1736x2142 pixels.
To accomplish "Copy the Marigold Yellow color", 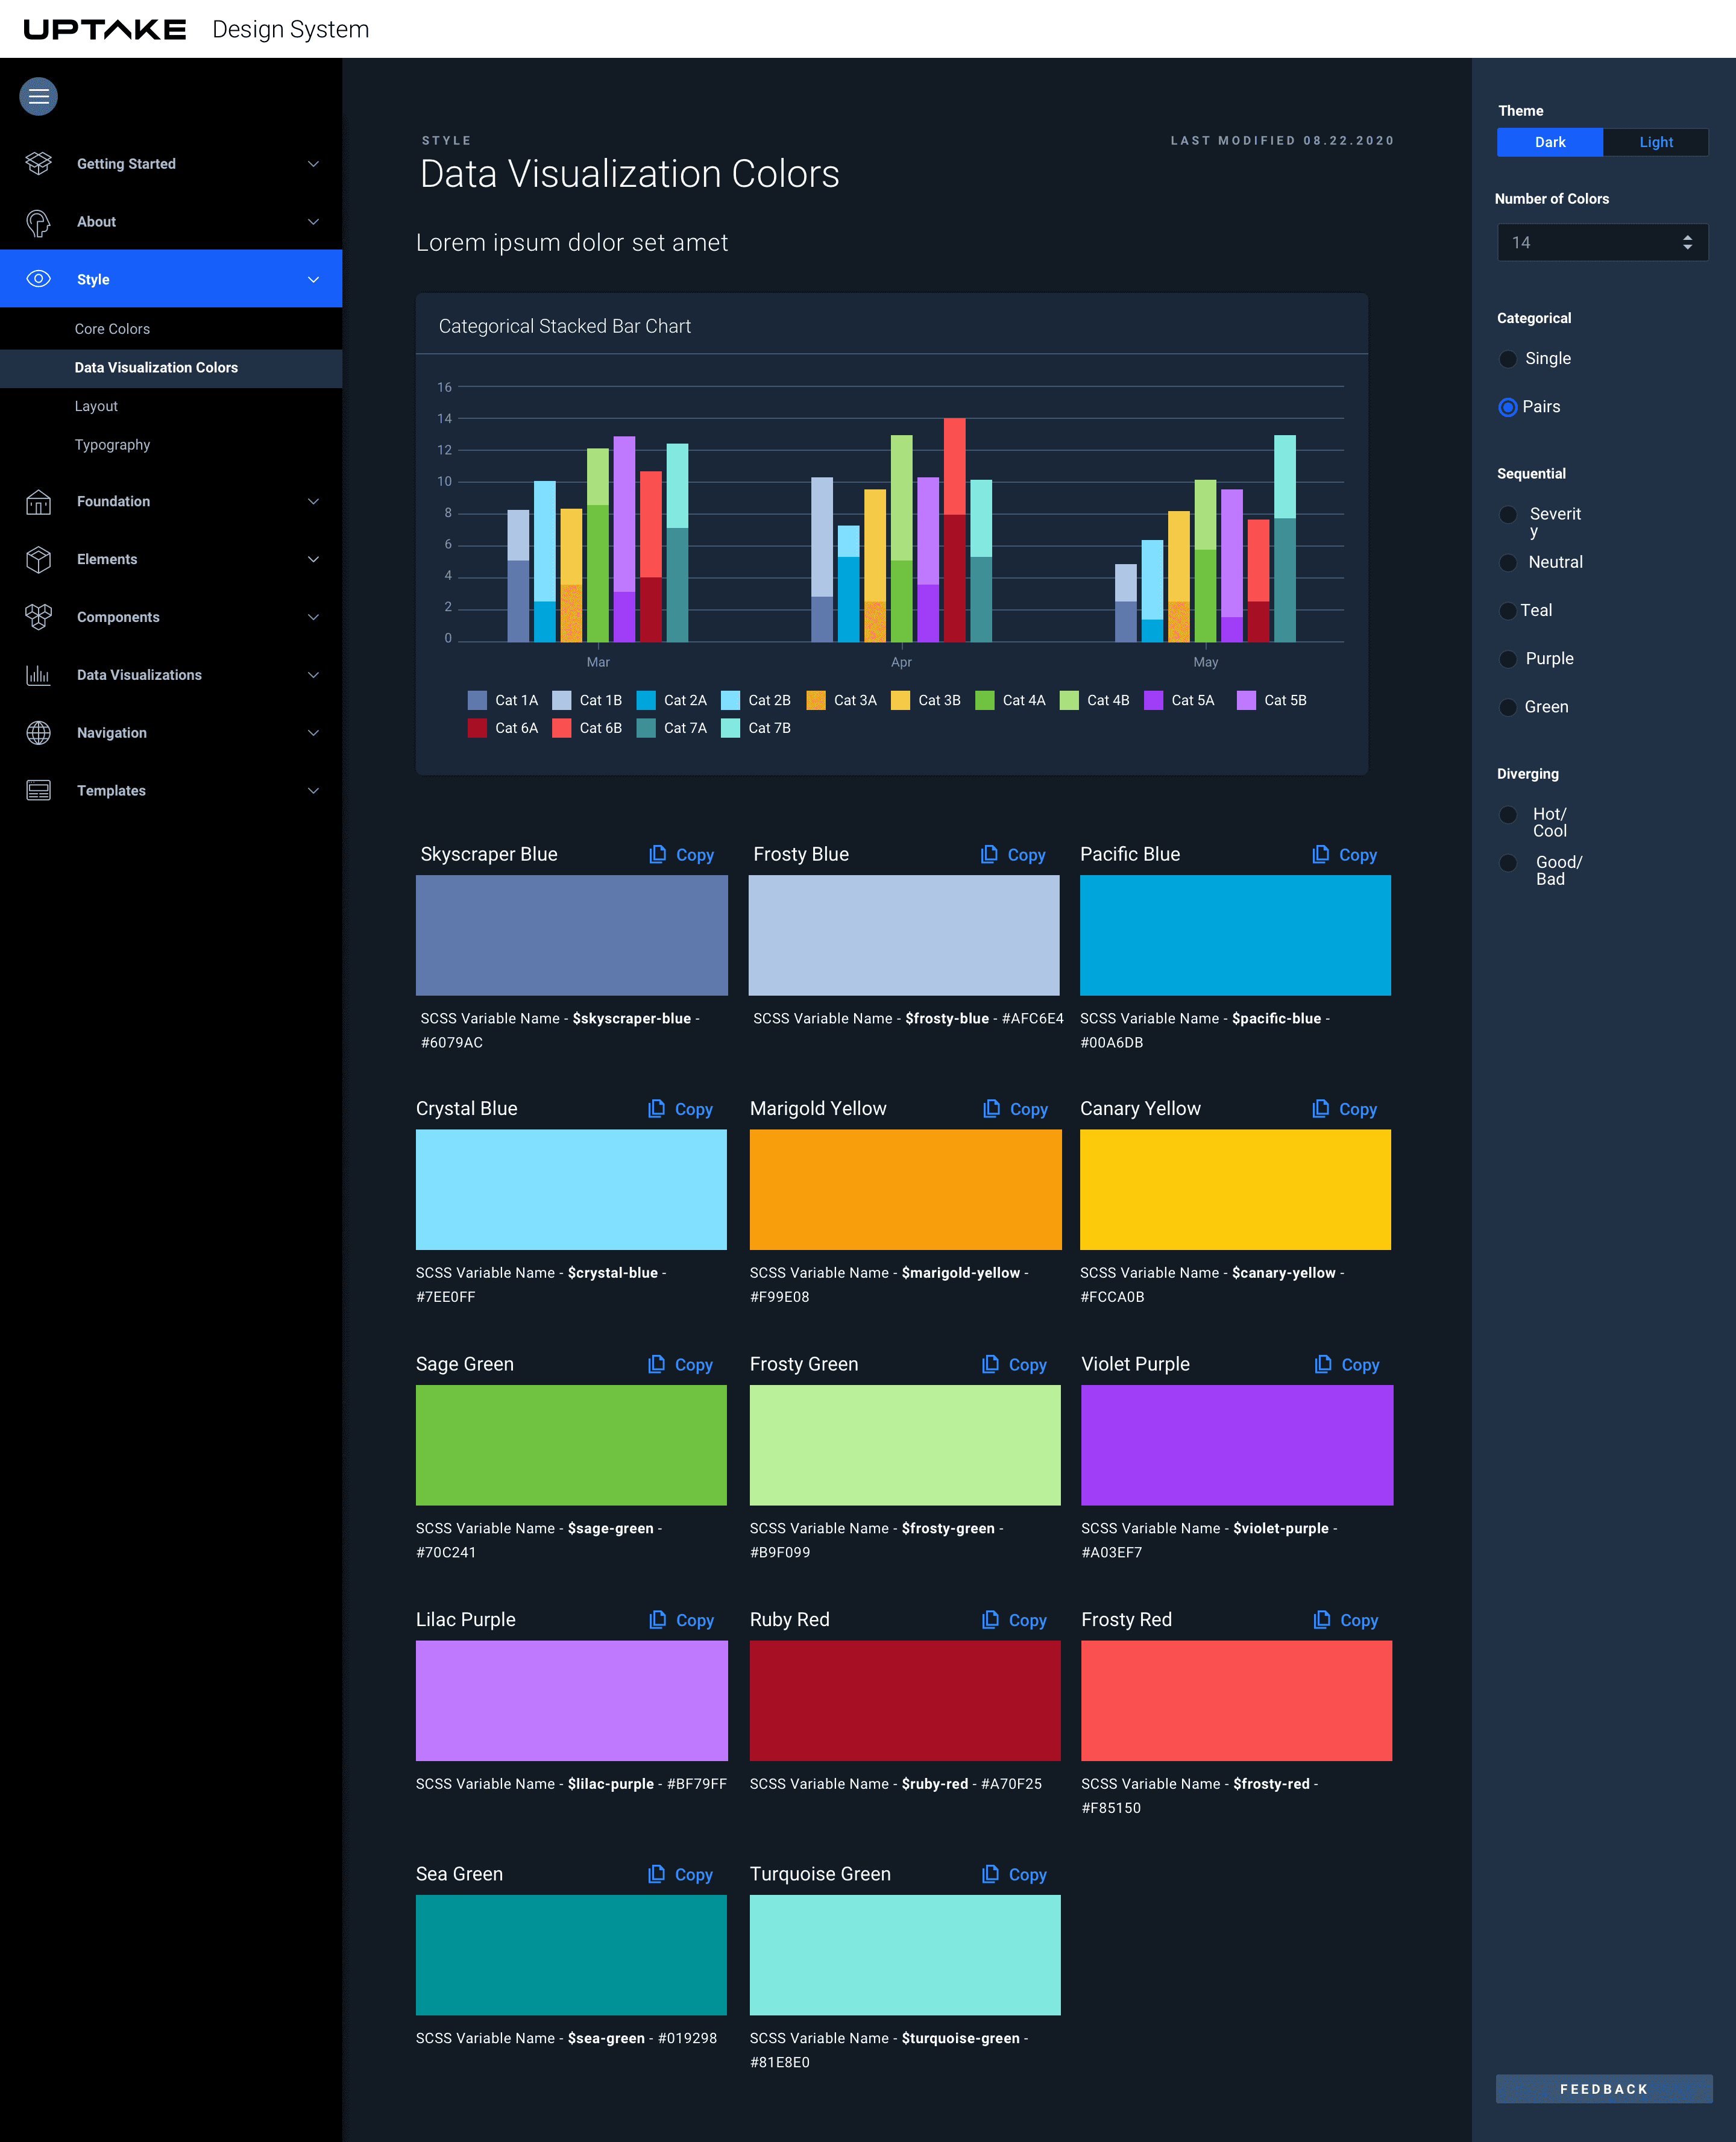I will [x=1016, y=1109].
